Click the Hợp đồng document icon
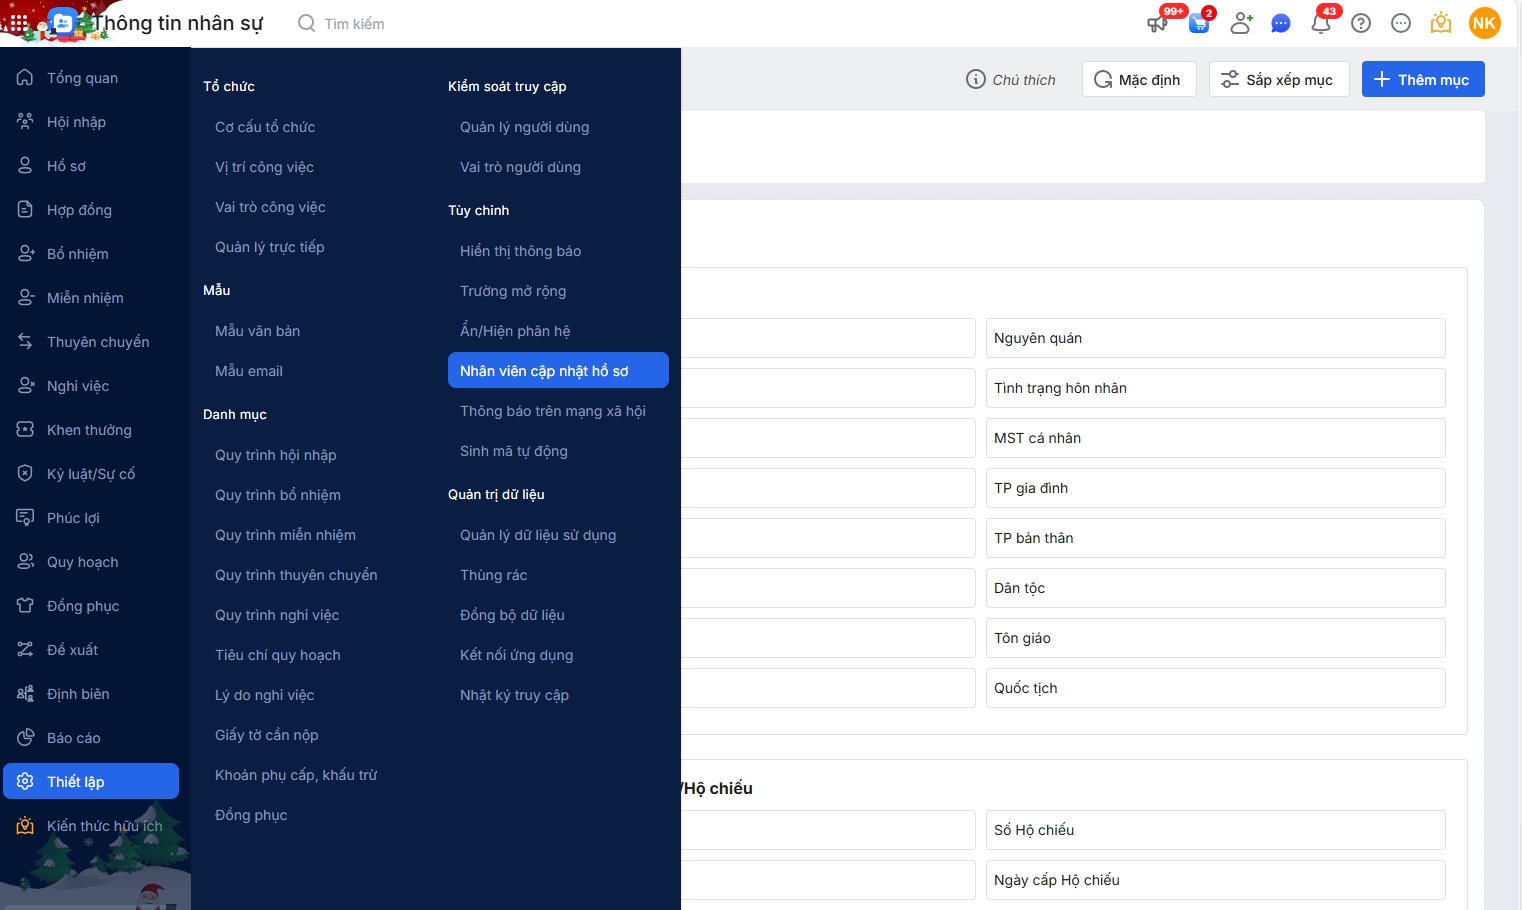Image resolution: width=1522 pixels, height=910 pixels. pos(25,209)
